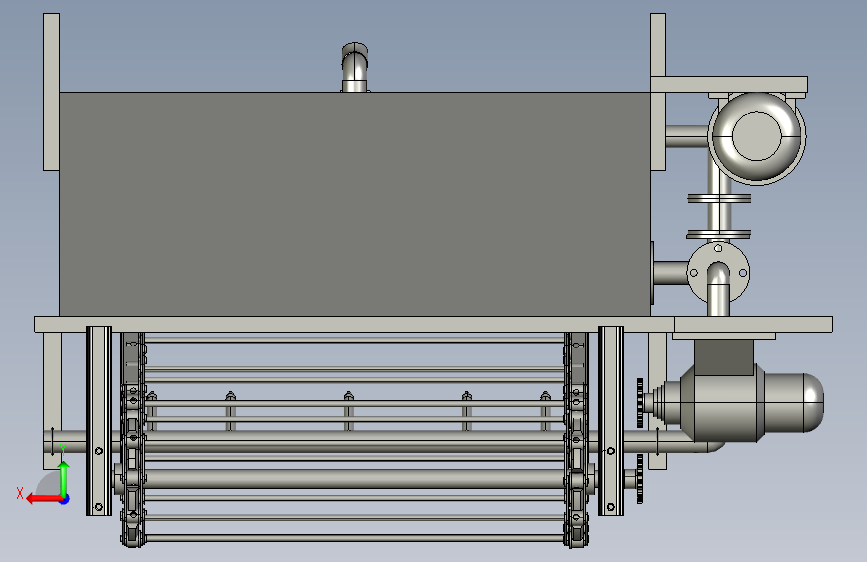Select the elbow pipe on top of tank

354,67
